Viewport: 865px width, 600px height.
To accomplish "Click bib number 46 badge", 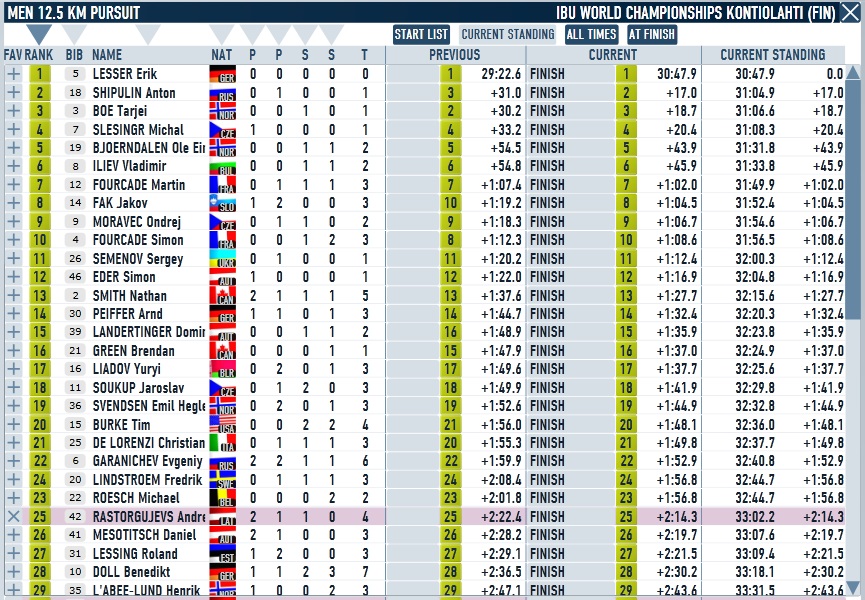I will tap(76, 277).
